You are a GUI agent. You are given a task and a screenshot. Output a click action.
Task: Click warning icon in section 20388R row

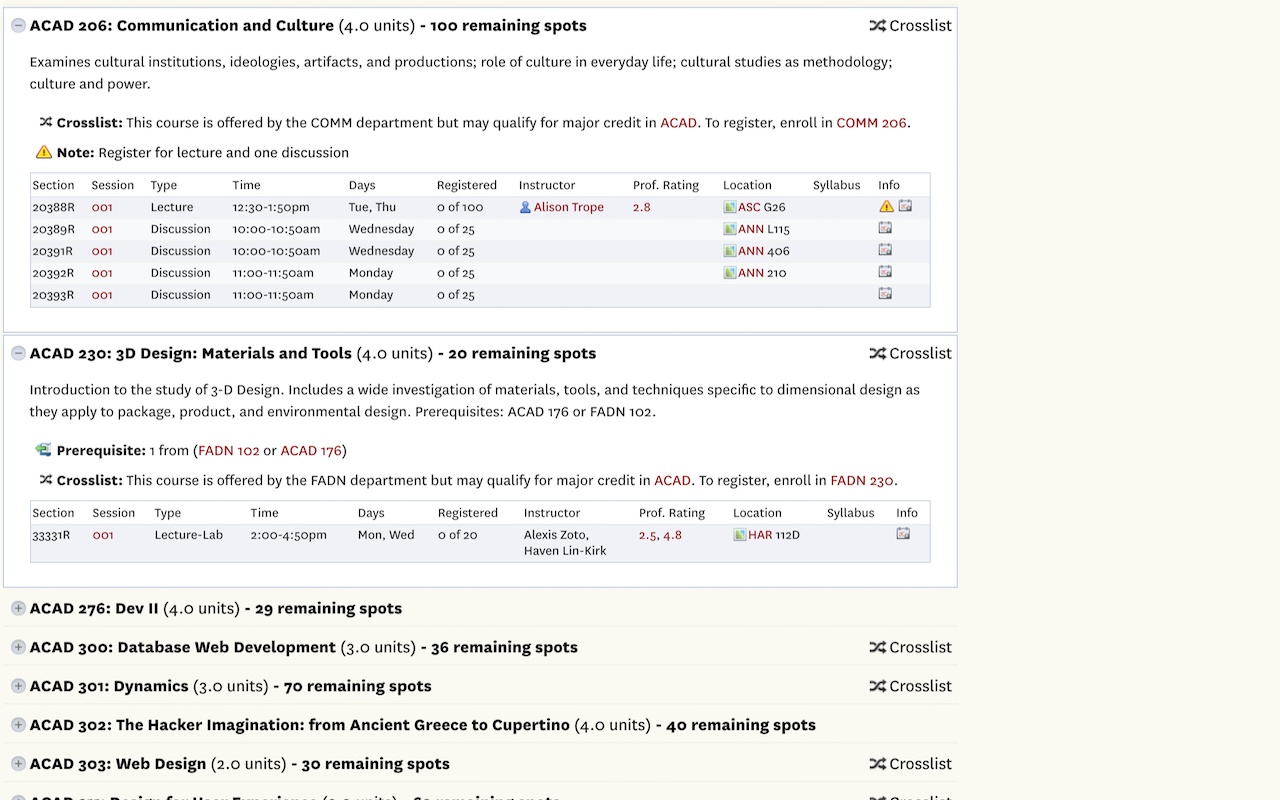click(886, 207)
